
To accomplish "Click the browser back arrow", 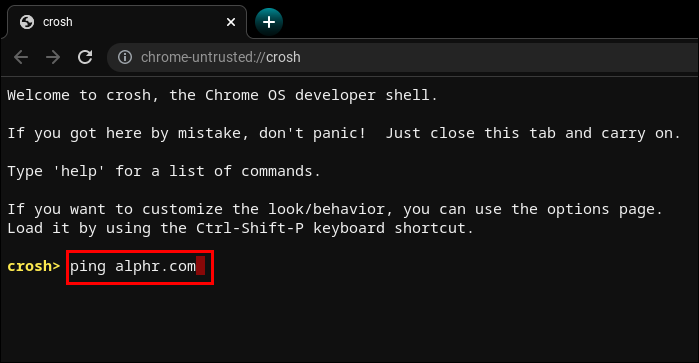I will 21,57.
